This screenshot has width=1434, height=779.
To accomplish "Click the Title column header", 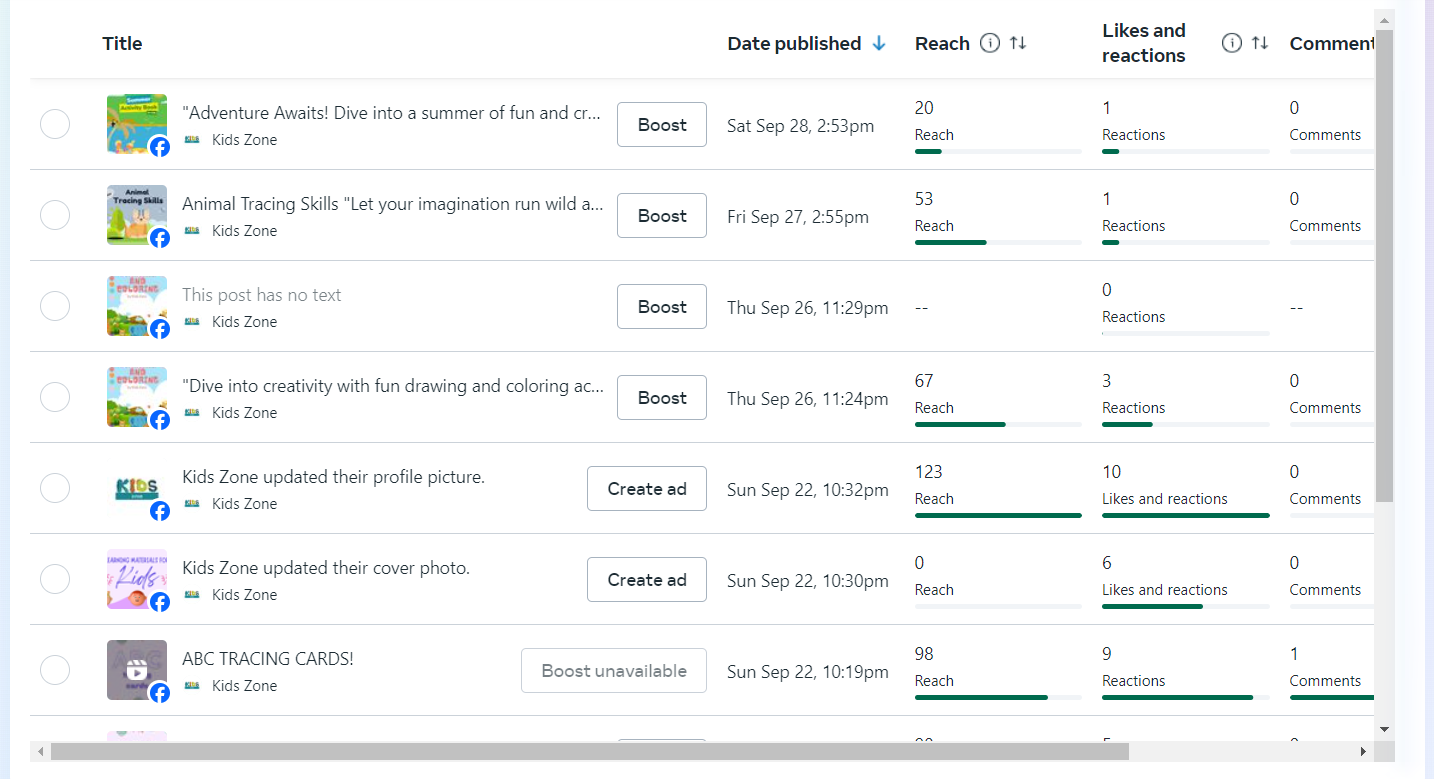I will [122, 43].
